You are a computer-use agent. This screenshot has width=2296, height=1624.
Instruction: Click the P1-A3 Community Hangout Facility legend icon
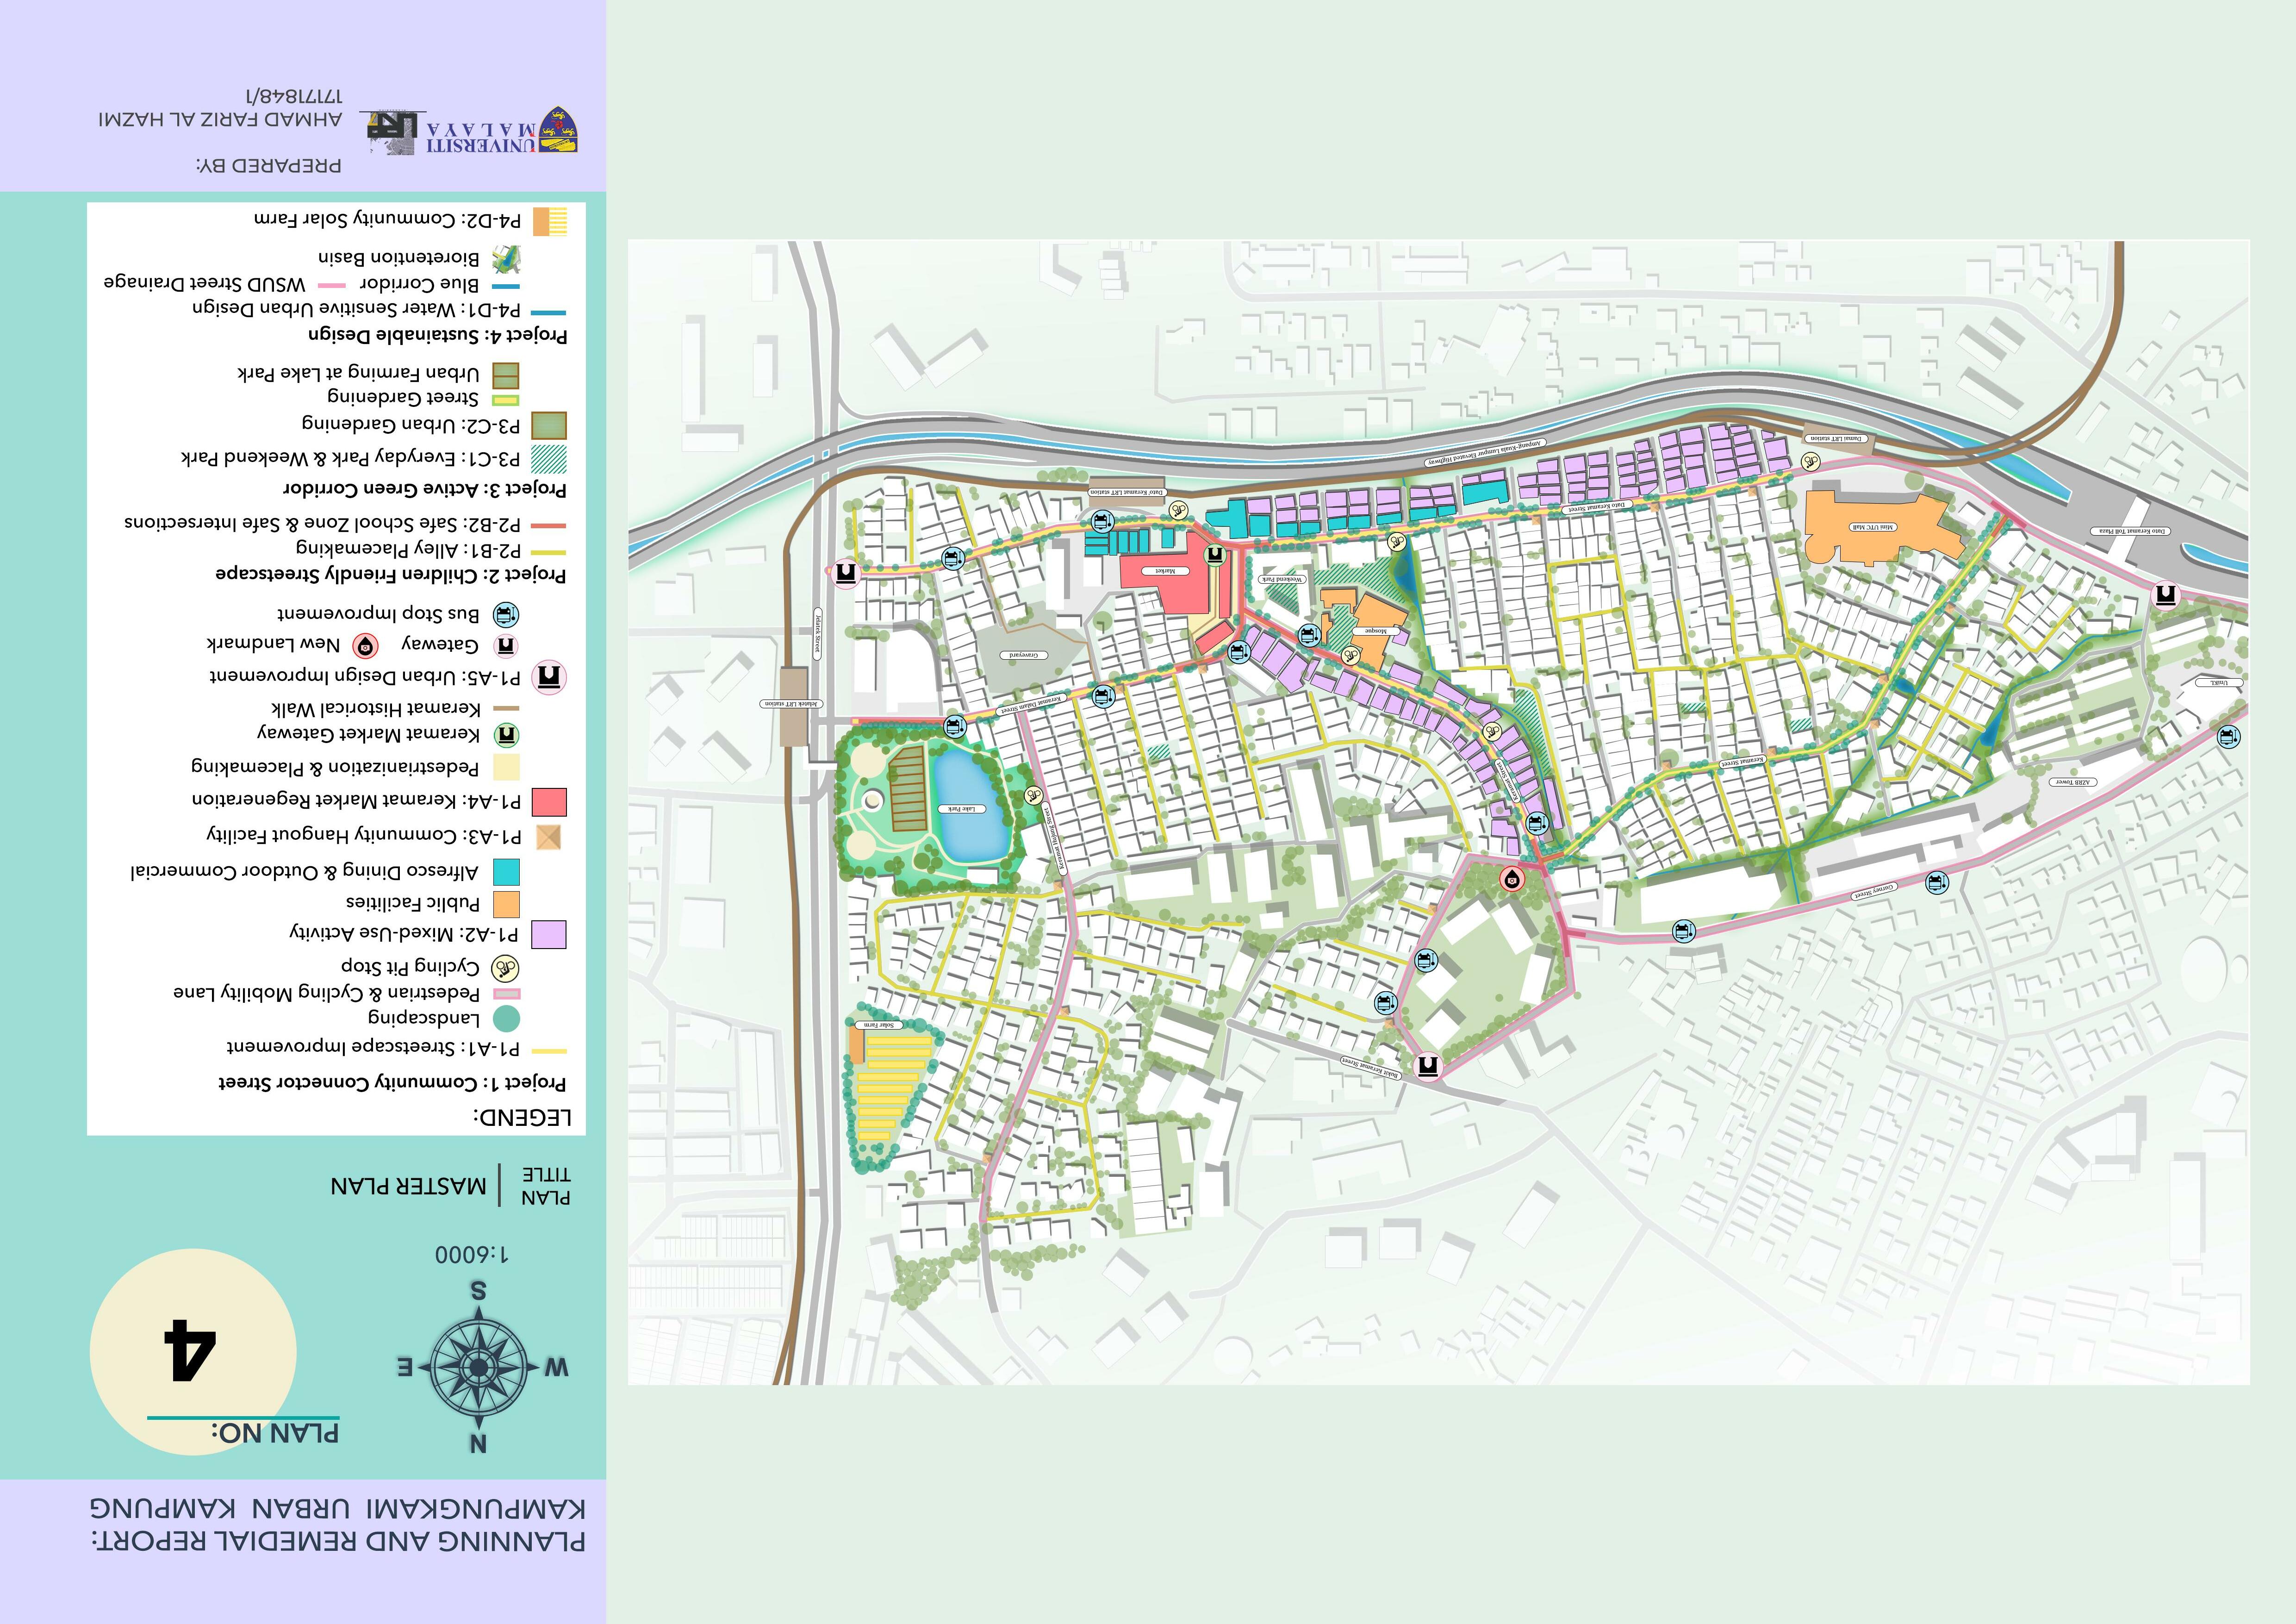(x=548, y=836)
